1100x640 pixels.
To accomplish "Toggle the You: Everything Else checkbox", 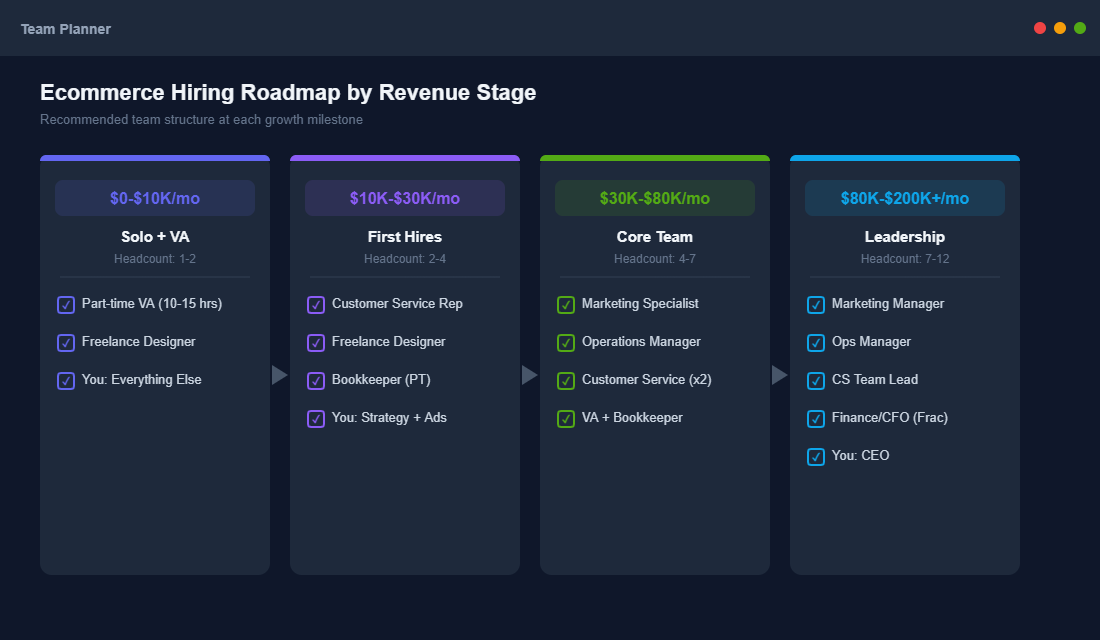I will pos(66,381).
